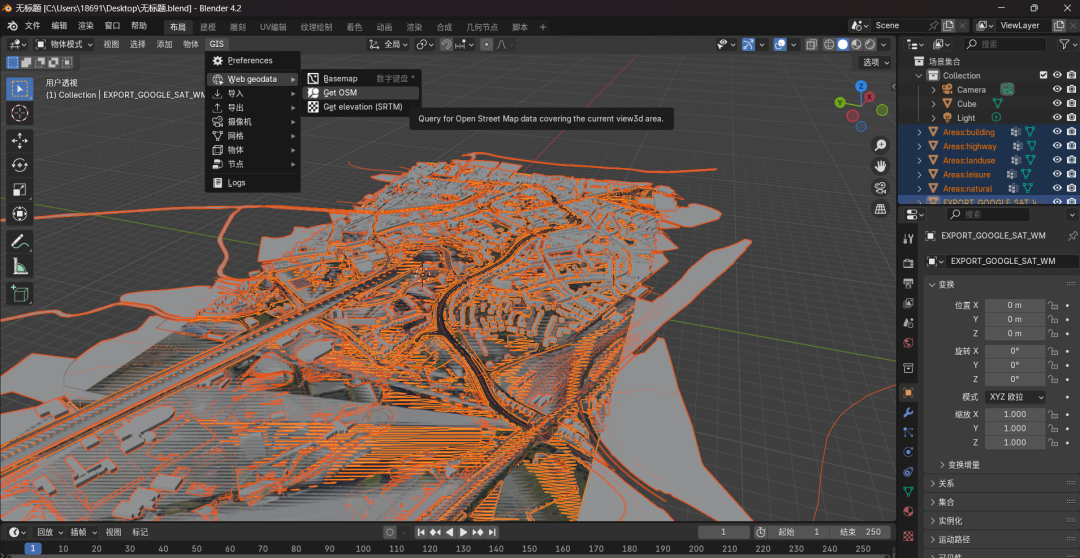The image size is (1080, 558).
Task: Hide the Camera object in the outliner
Action: pos(1057,89)
